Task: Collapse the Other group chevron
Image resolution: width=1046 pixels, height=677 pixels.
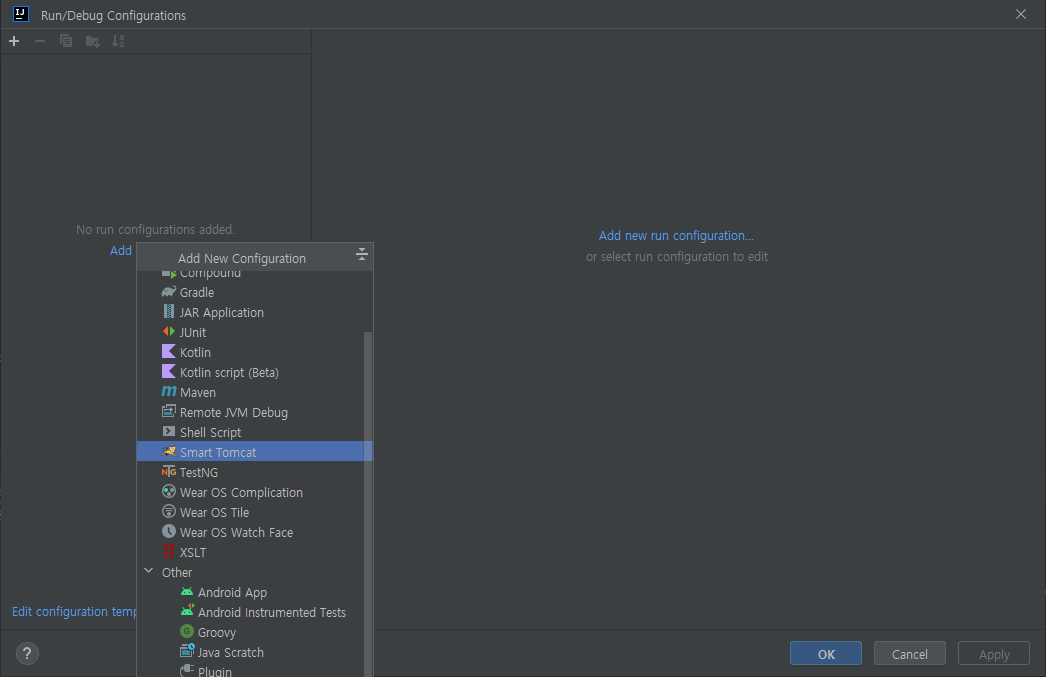Action: pos(148,572)
